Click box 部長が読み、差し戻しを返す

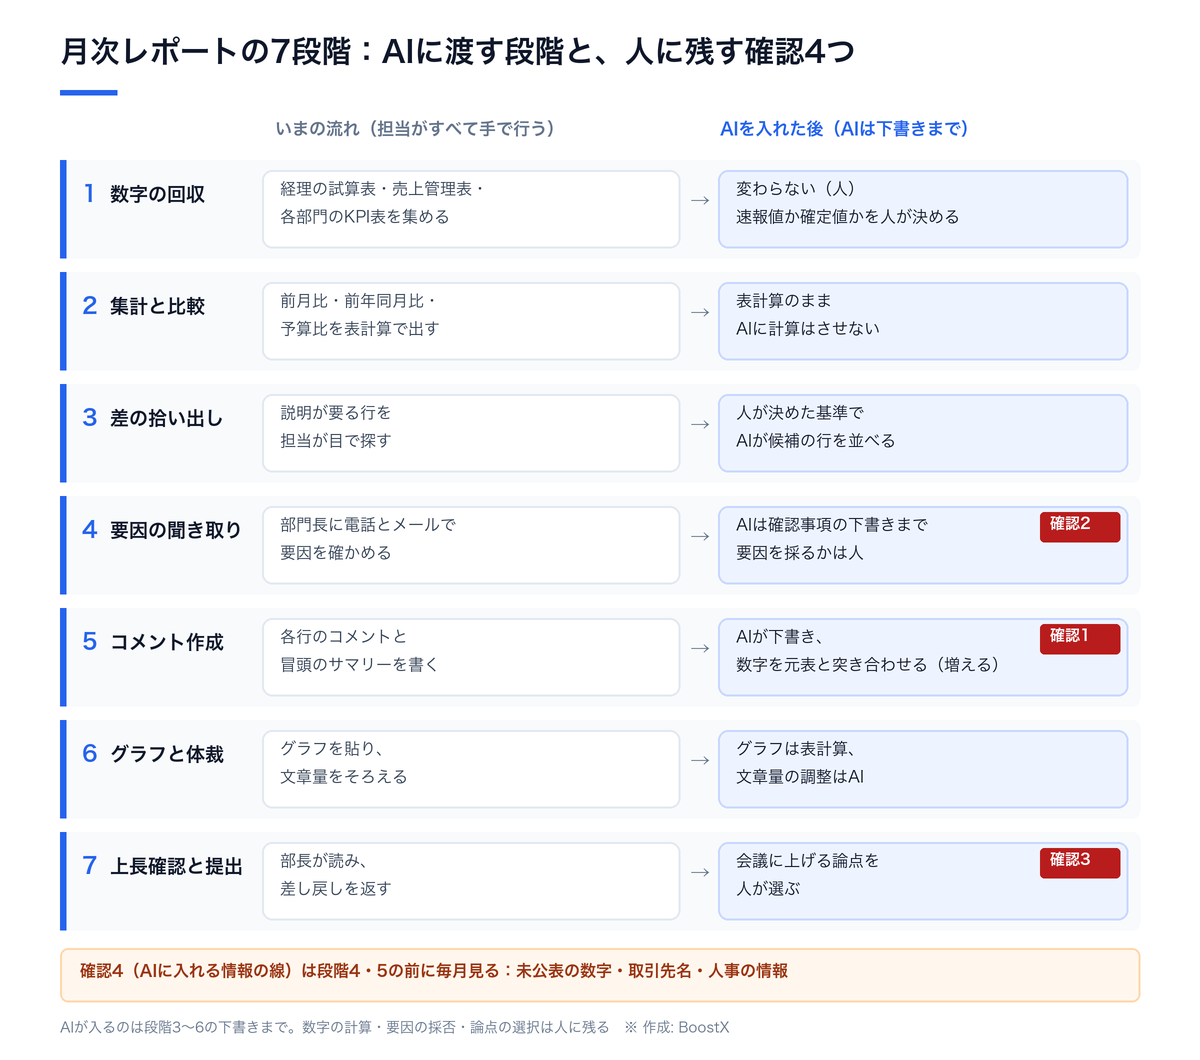[471, 881]
